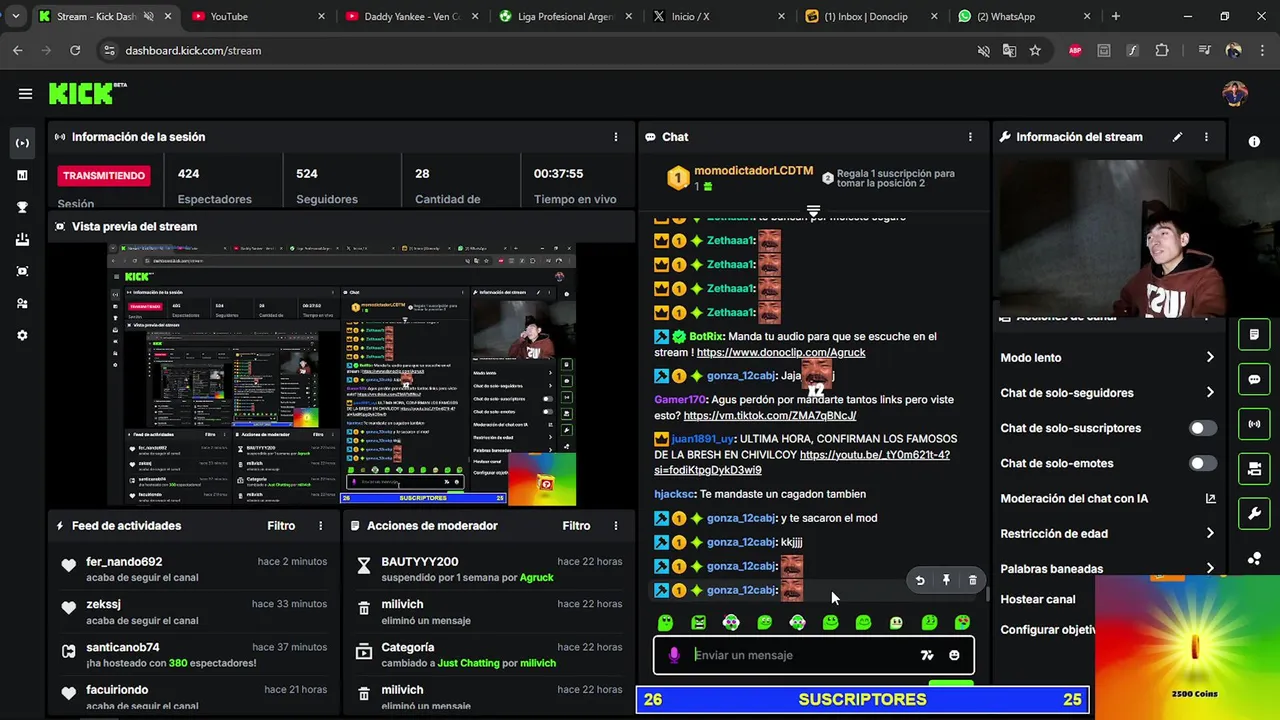Open the Kick hamburger menu
Screen dimensions: 1280x720
(25, 94)
